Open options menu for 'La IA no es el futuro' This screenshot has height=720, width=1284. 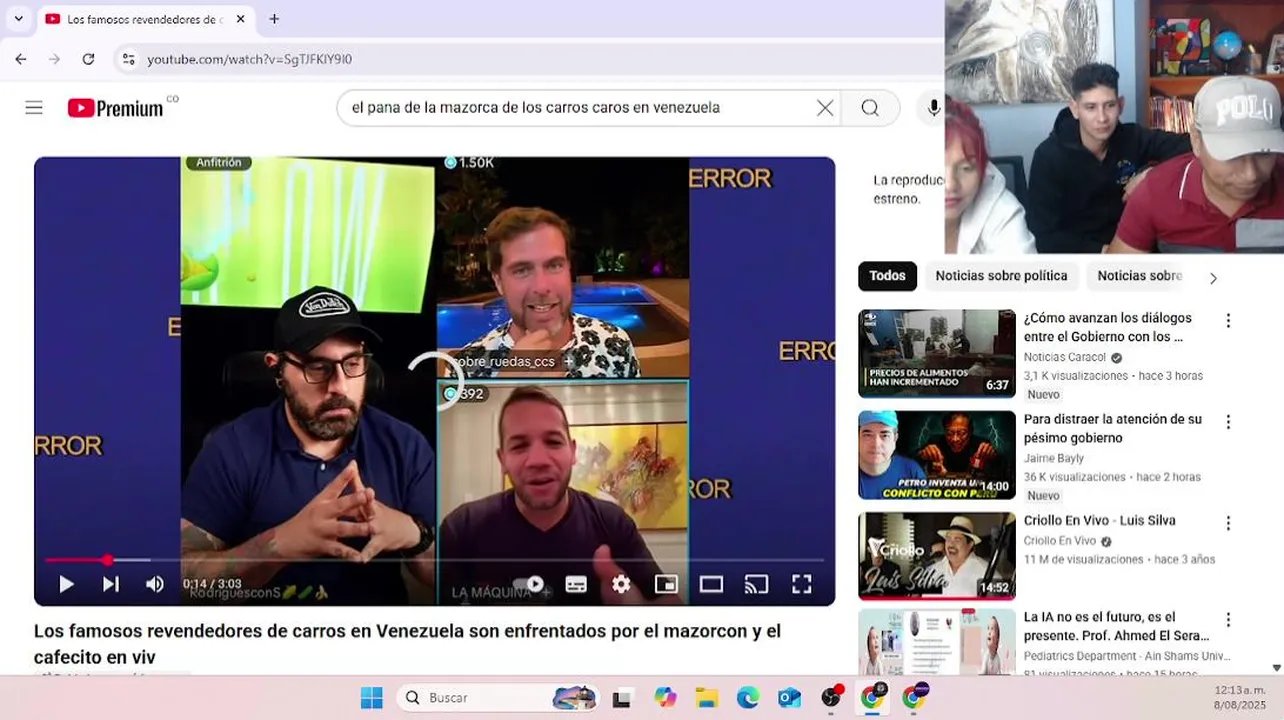pyautogui.click(x=1228, y=620)
